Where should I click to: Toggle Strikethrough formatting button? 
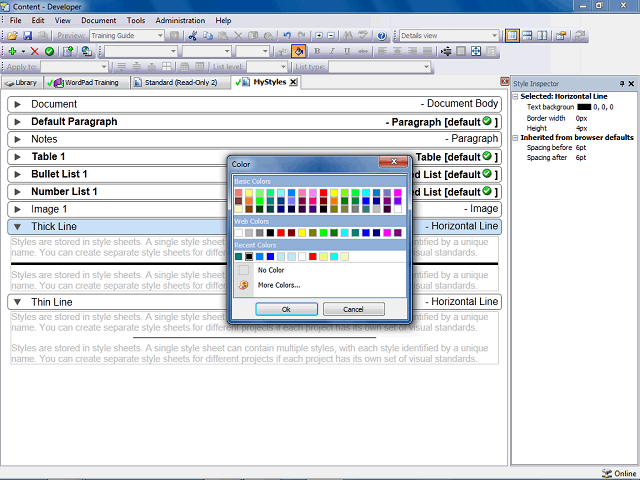click(x=362, y=51)
